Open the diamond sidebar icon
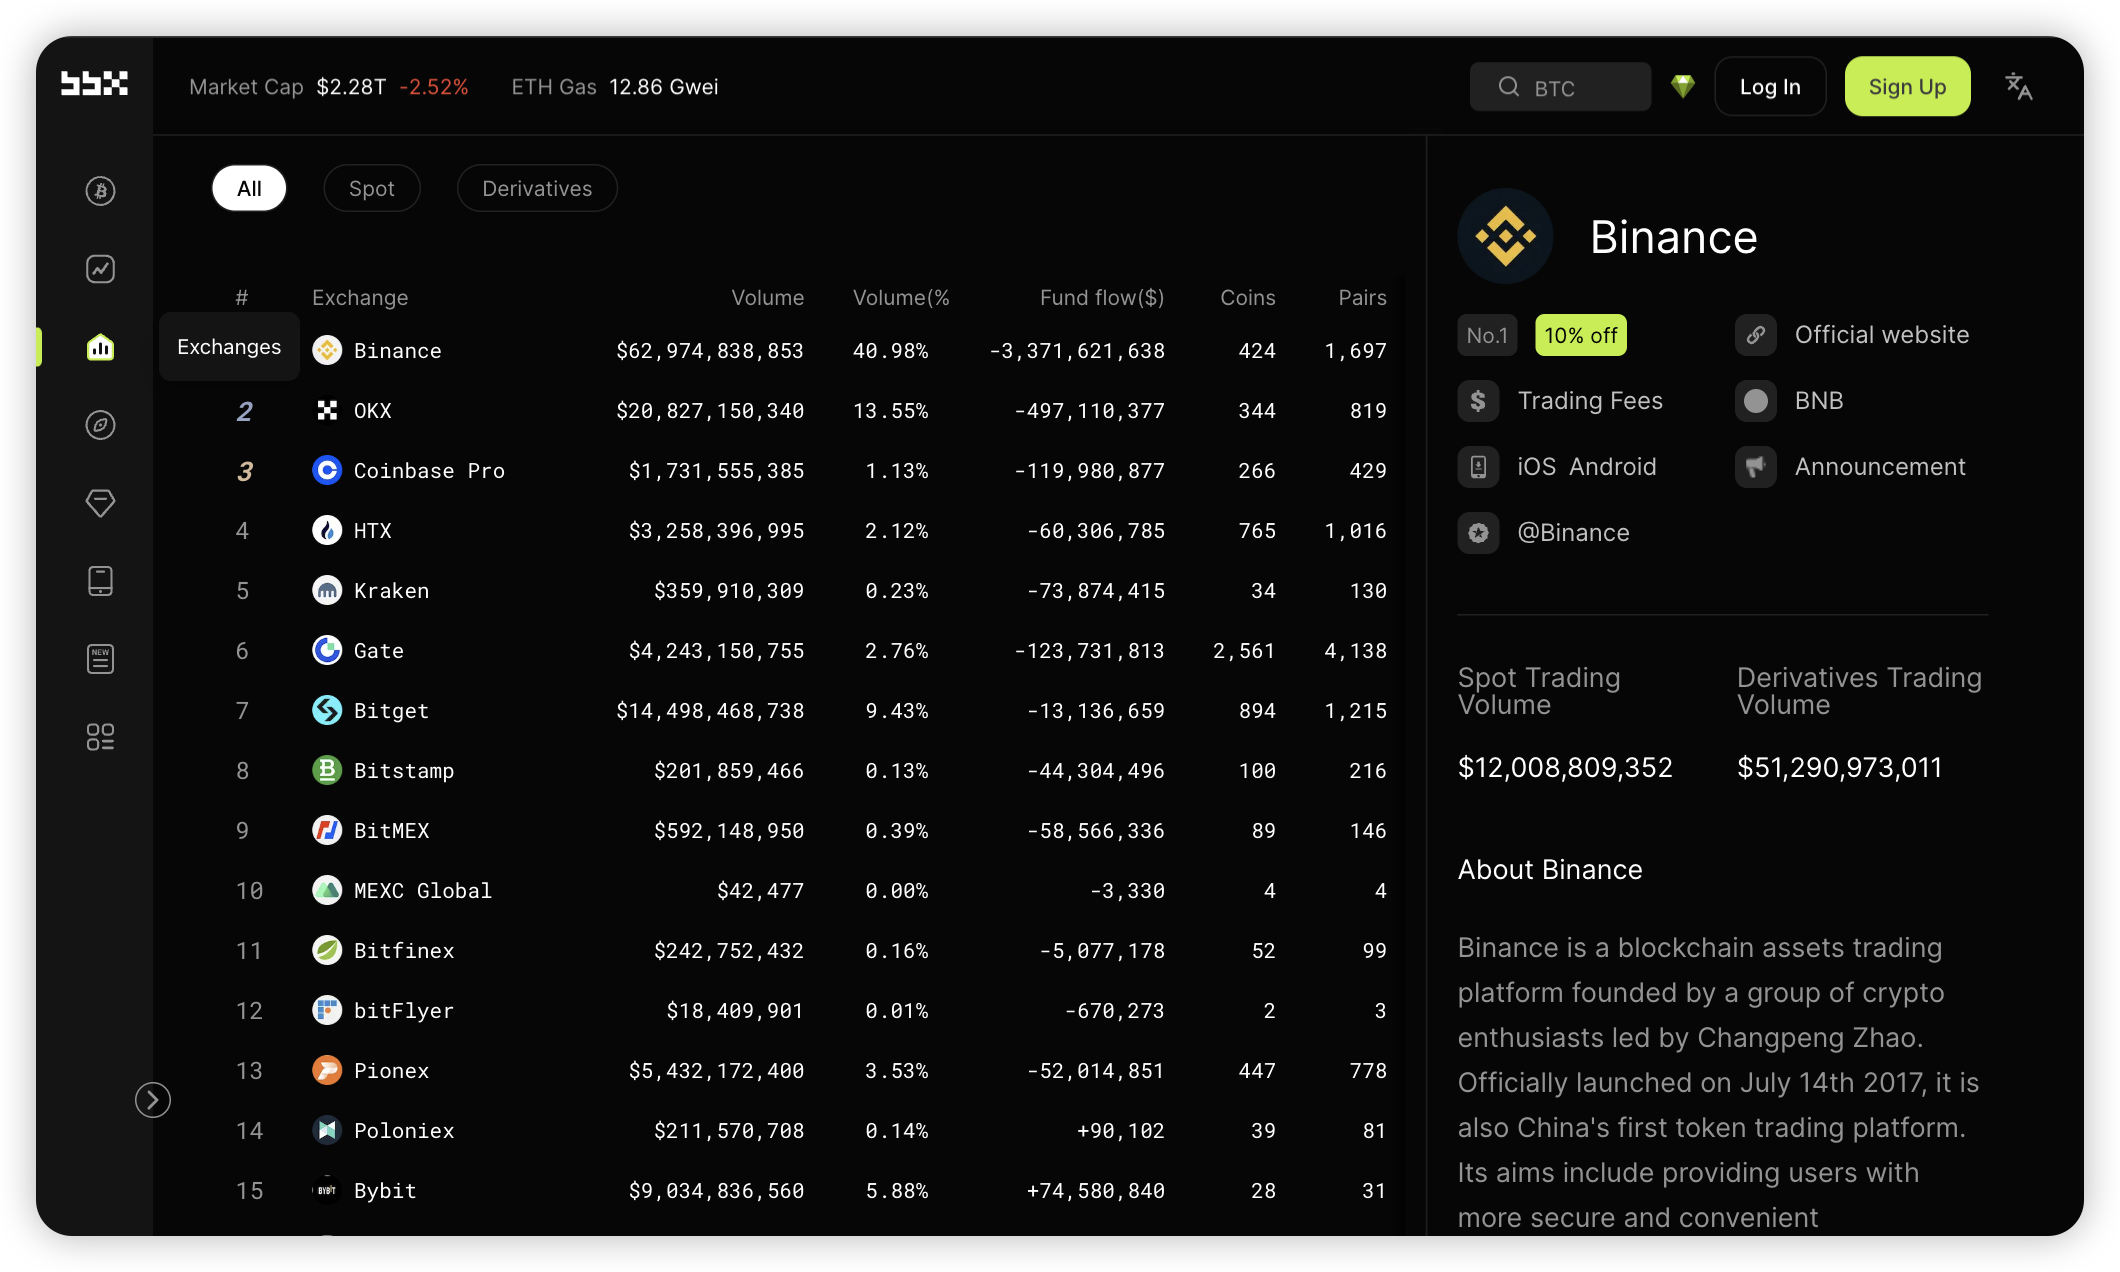The height and width of the screenshot is (1272, 2120). (x=100, y=503)
